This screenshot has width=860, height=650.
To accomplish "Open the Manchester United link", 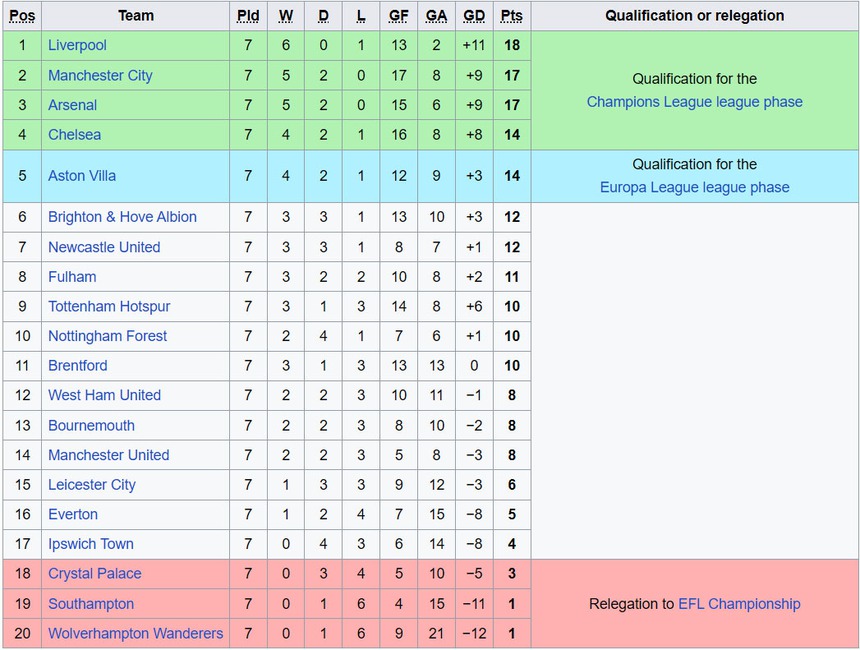I will click(x=109, y=455).
